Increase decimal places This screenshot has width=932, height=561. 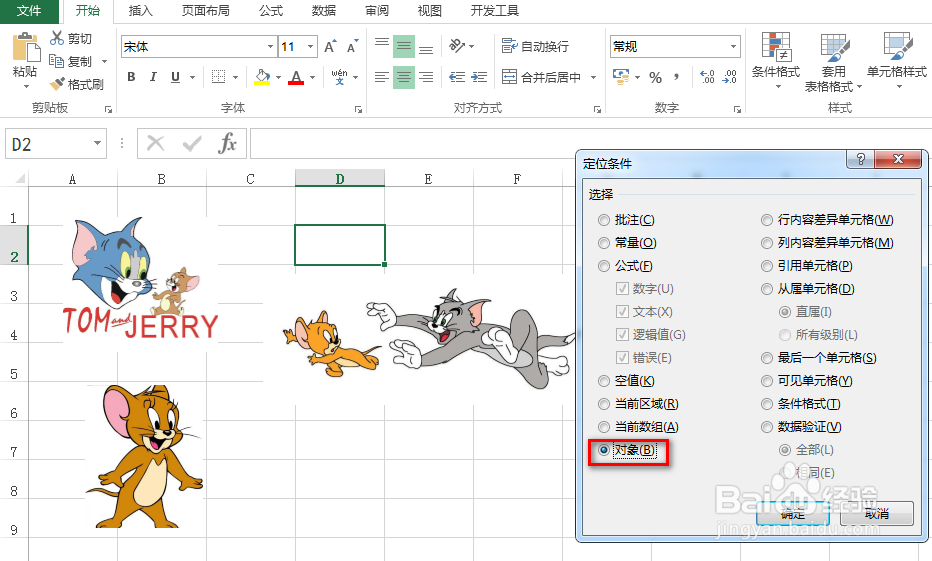pyautogui.click(x=707, y=77)
